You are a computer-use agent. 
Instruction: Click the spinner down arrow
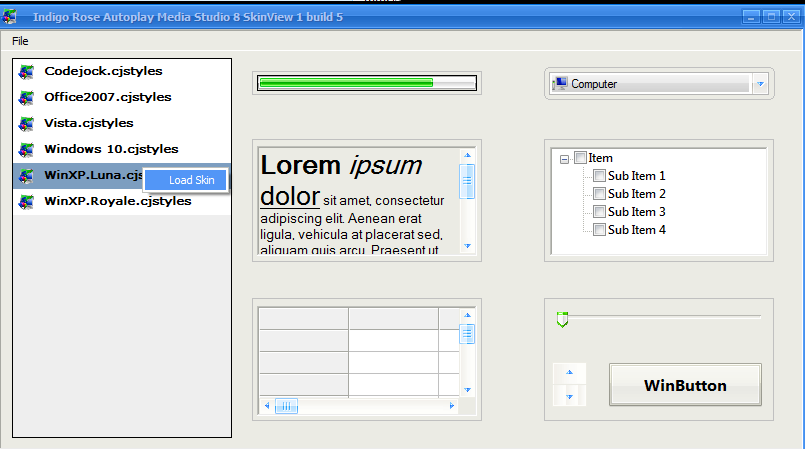point(569,396)
